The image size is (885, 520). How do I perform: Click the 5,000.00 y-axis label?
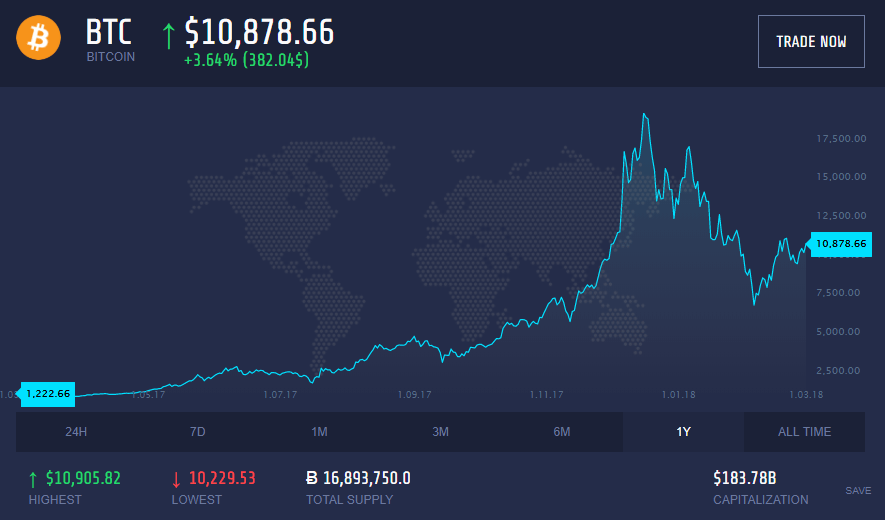pyautogui.click(x=838, y=331)
